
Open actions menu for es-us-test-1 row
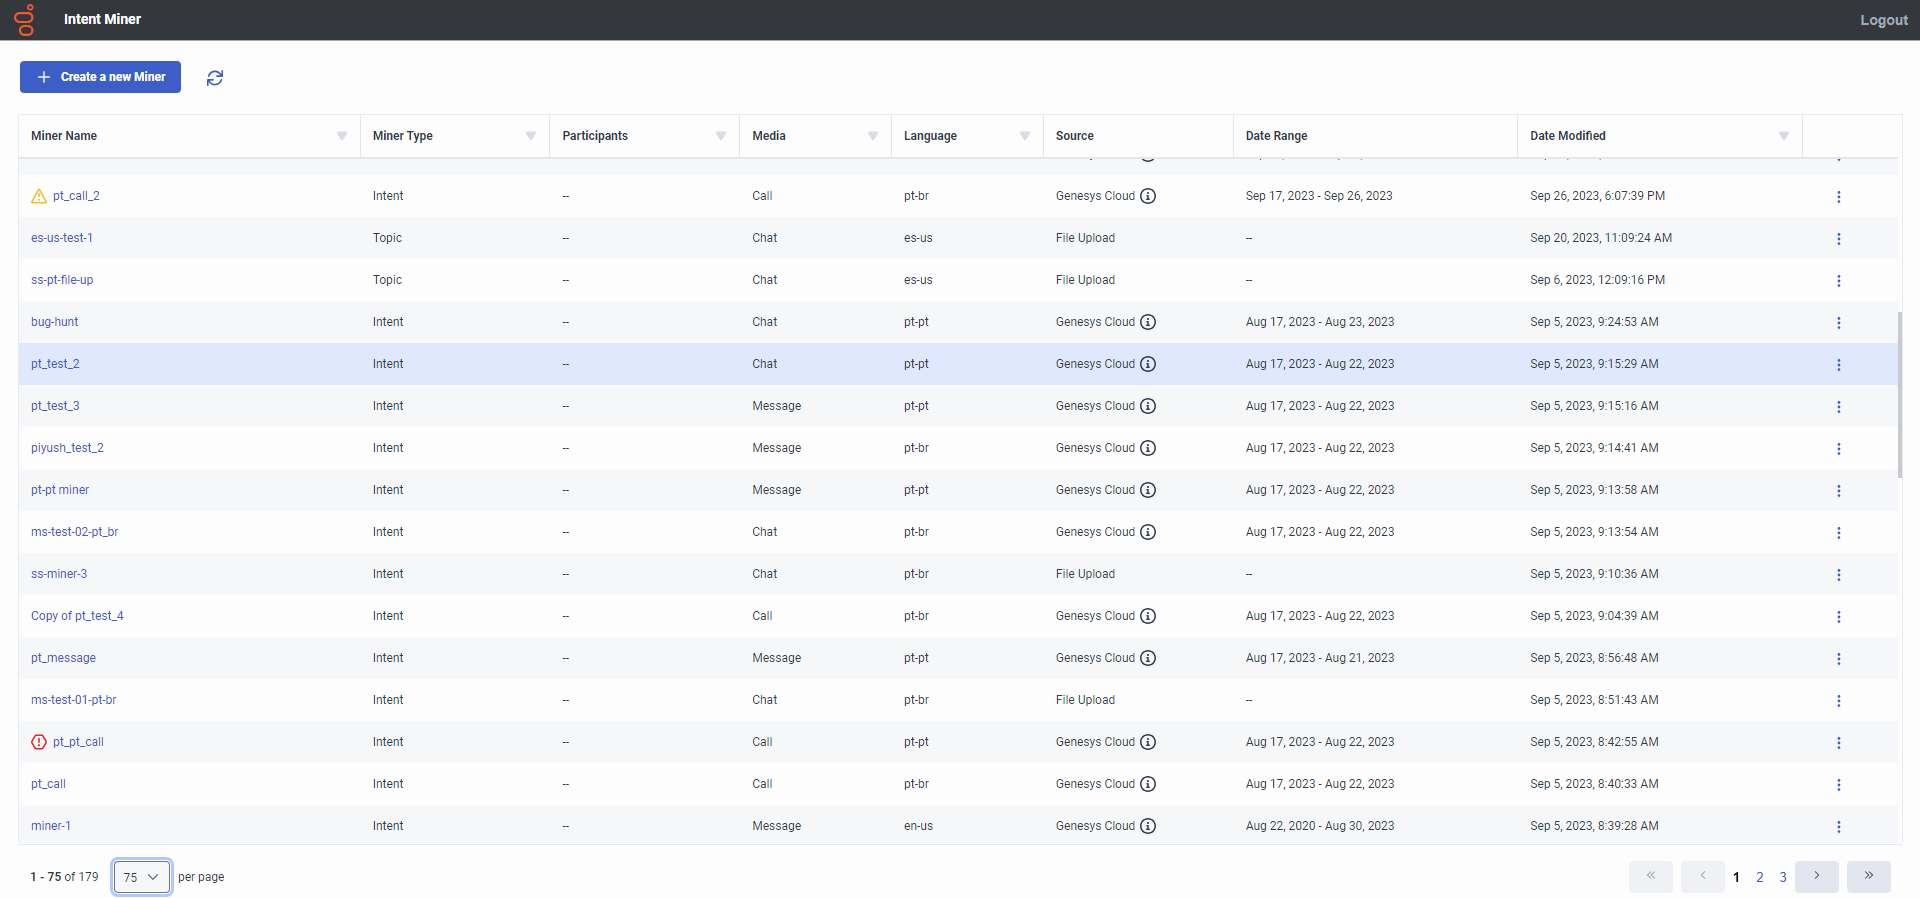1838,239
